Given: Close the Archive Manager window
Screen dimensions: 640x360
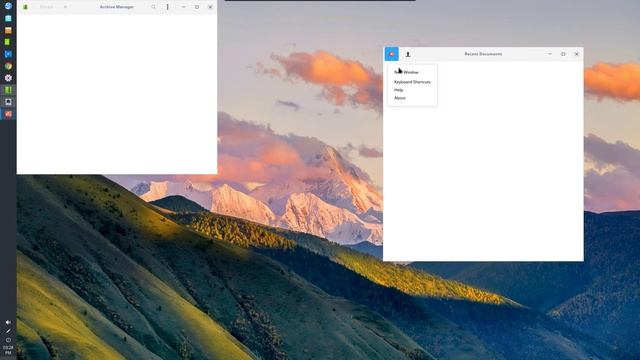Looking at the screenshot, I should 210,7.
